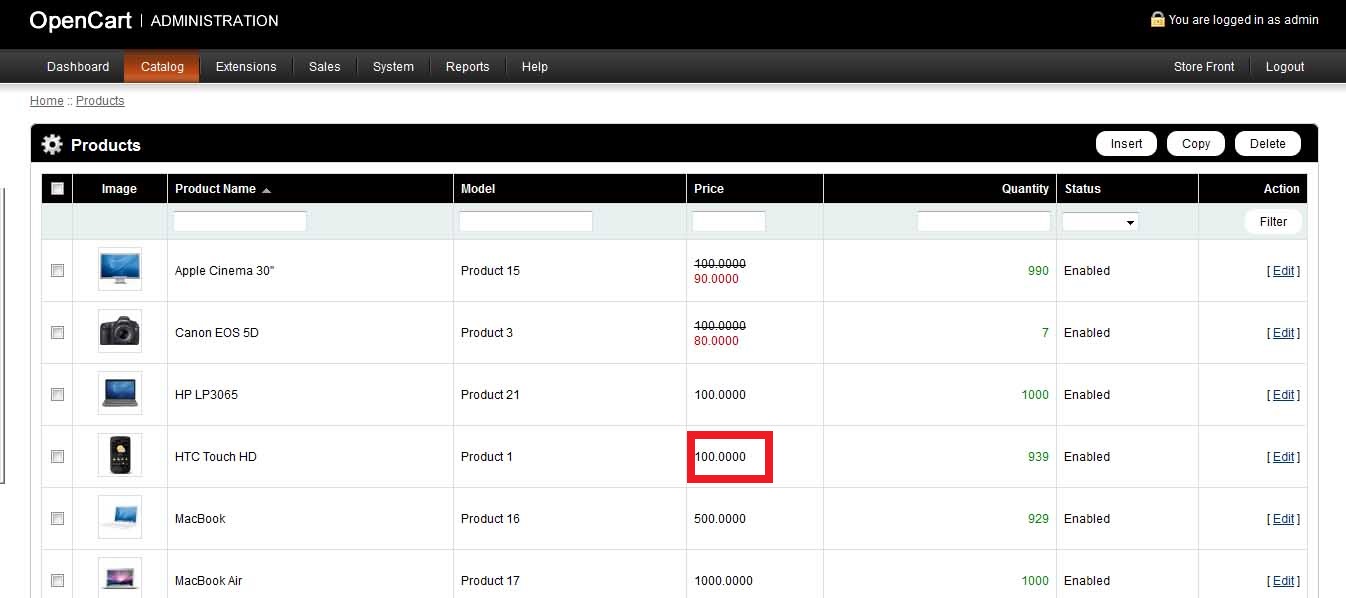1346x598 pixels.
Task: Edit the MacBook Air product
Action: tap(1283, 581)
